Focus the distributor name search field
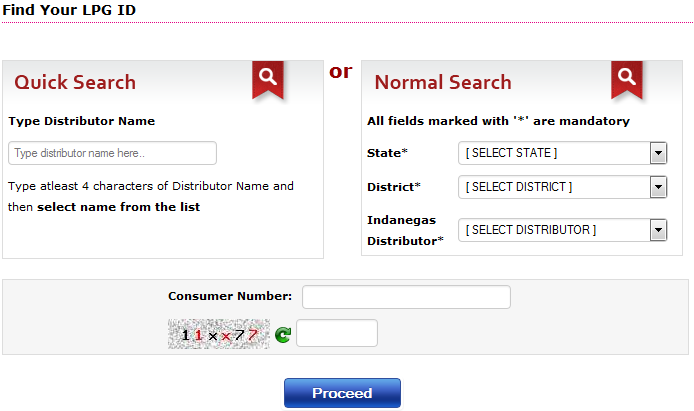 112,153
